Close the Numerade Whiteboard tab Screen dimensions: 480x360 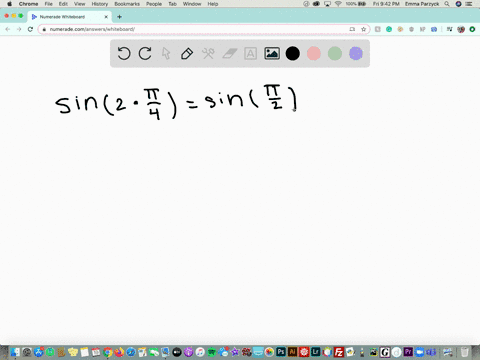106,17
